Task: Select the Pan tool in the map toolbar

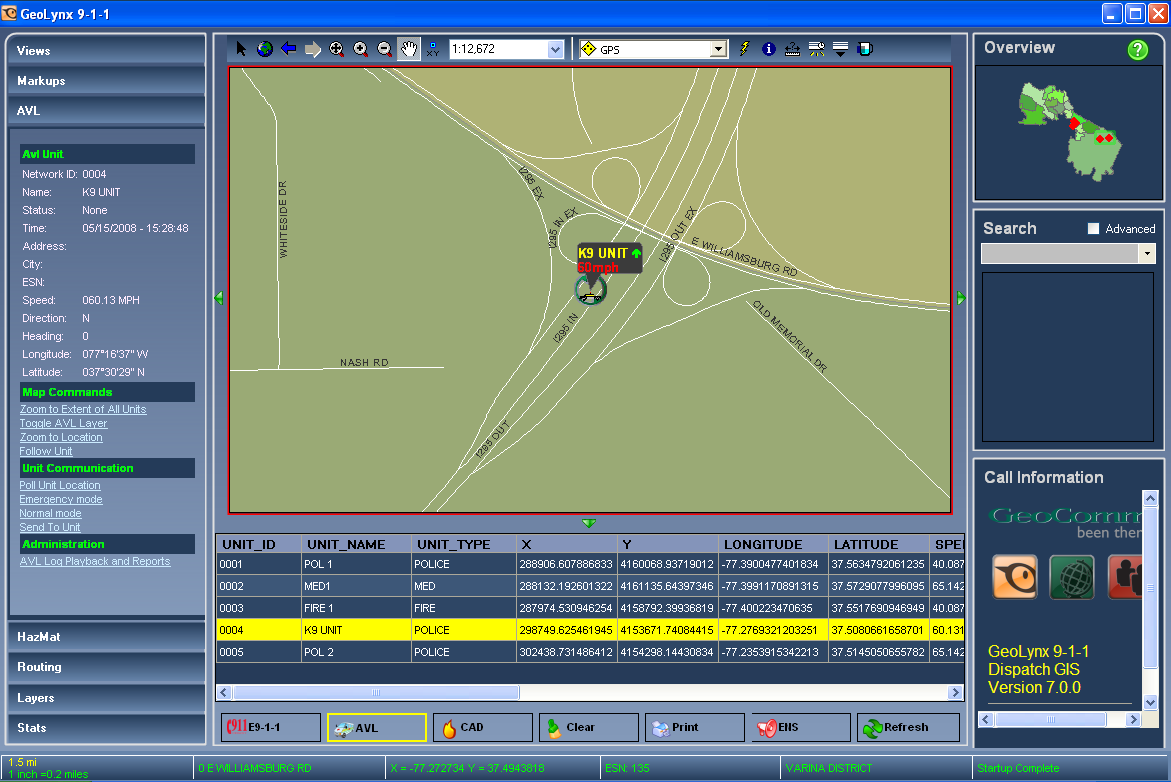Action: [x=408, y=48]
